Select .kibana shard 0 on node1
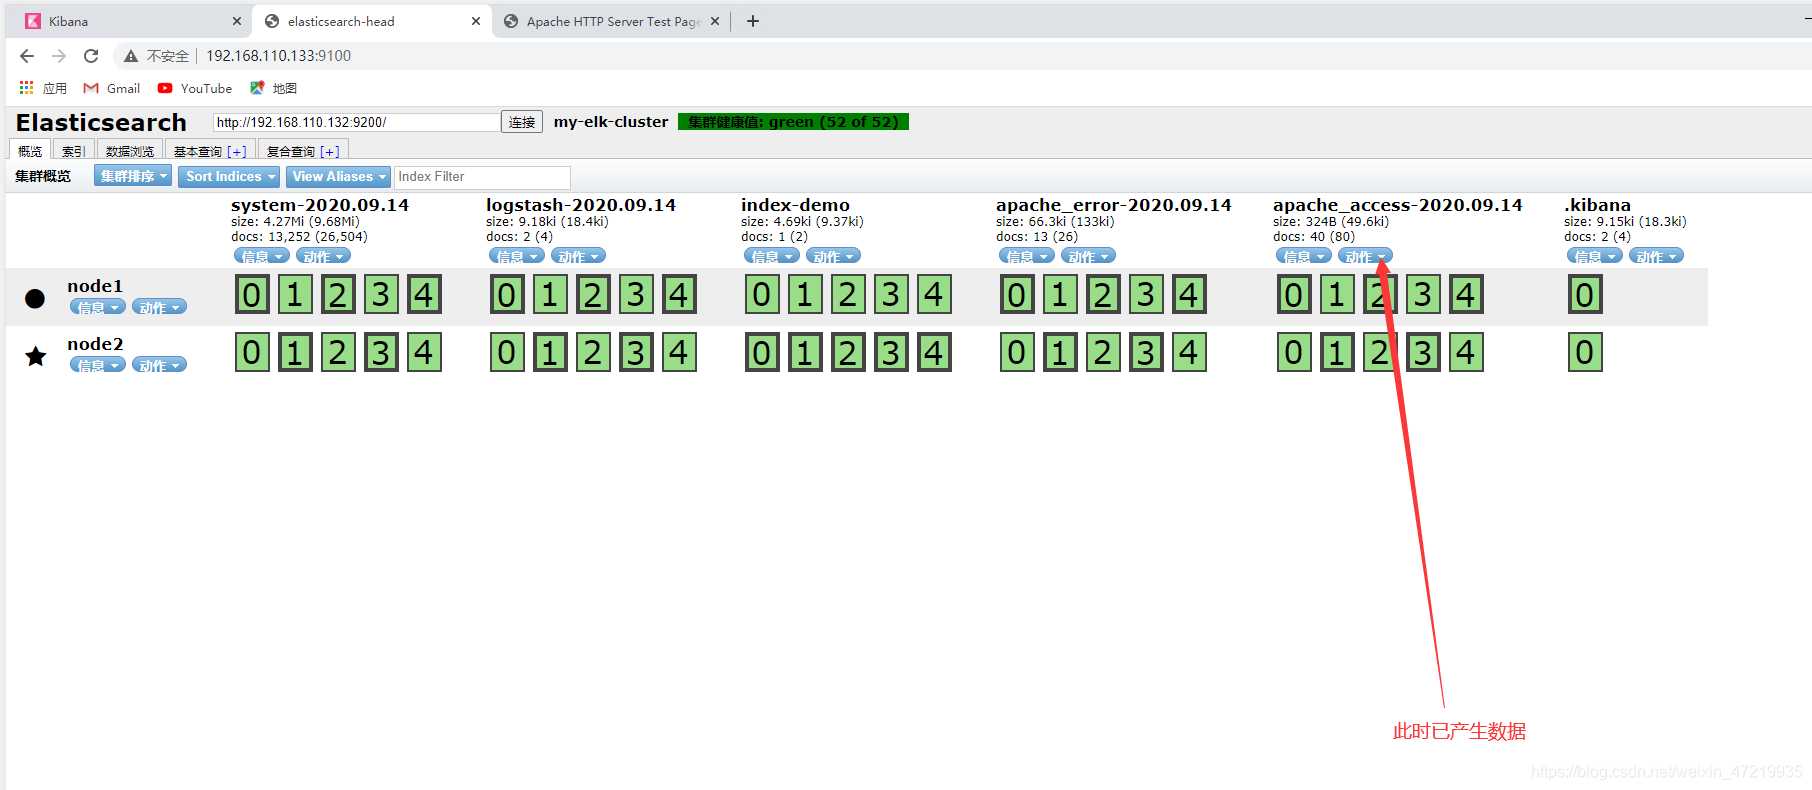This screenshot has height=790, width=1812. pos(1585,295)
